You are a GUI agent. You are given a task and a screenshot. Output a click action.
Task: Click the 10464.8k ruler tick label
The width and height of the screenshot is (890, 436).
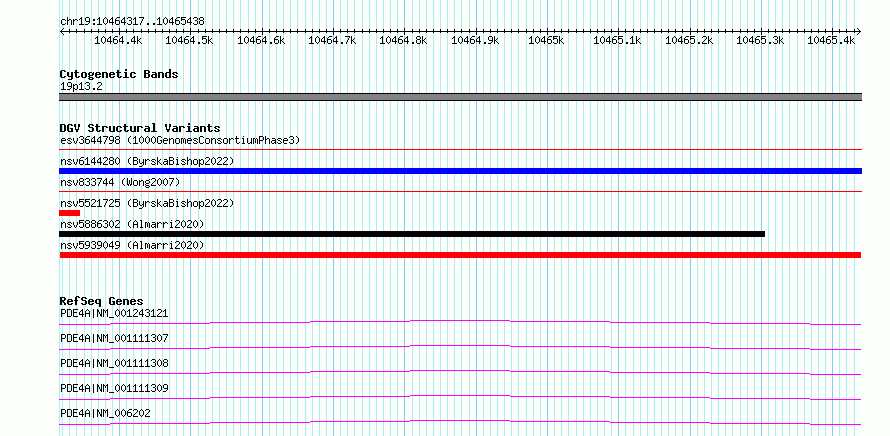(x=403, y=40)
